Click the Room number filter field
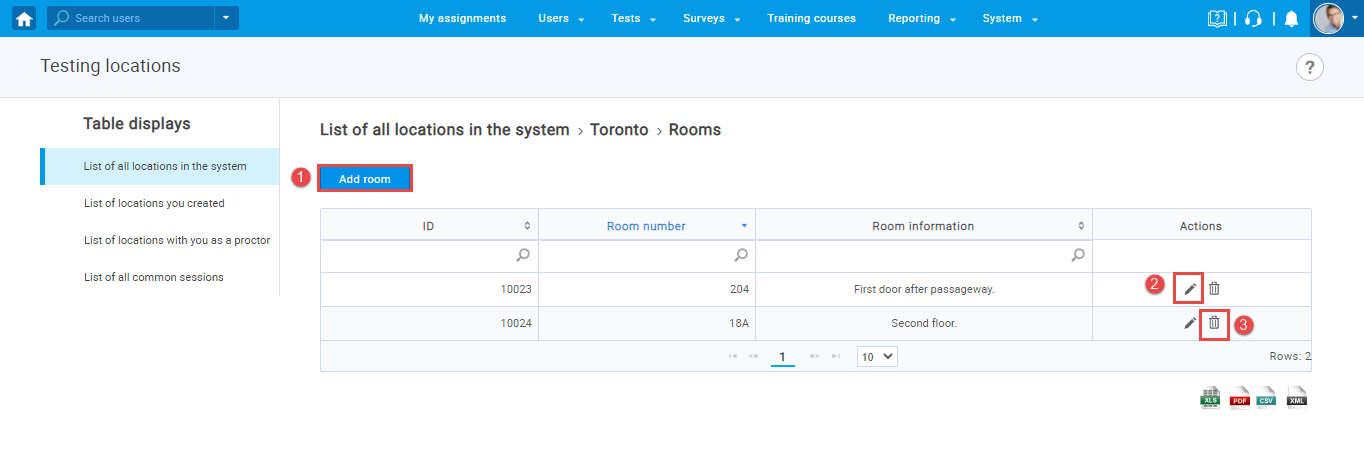 (x=638, y=255)
